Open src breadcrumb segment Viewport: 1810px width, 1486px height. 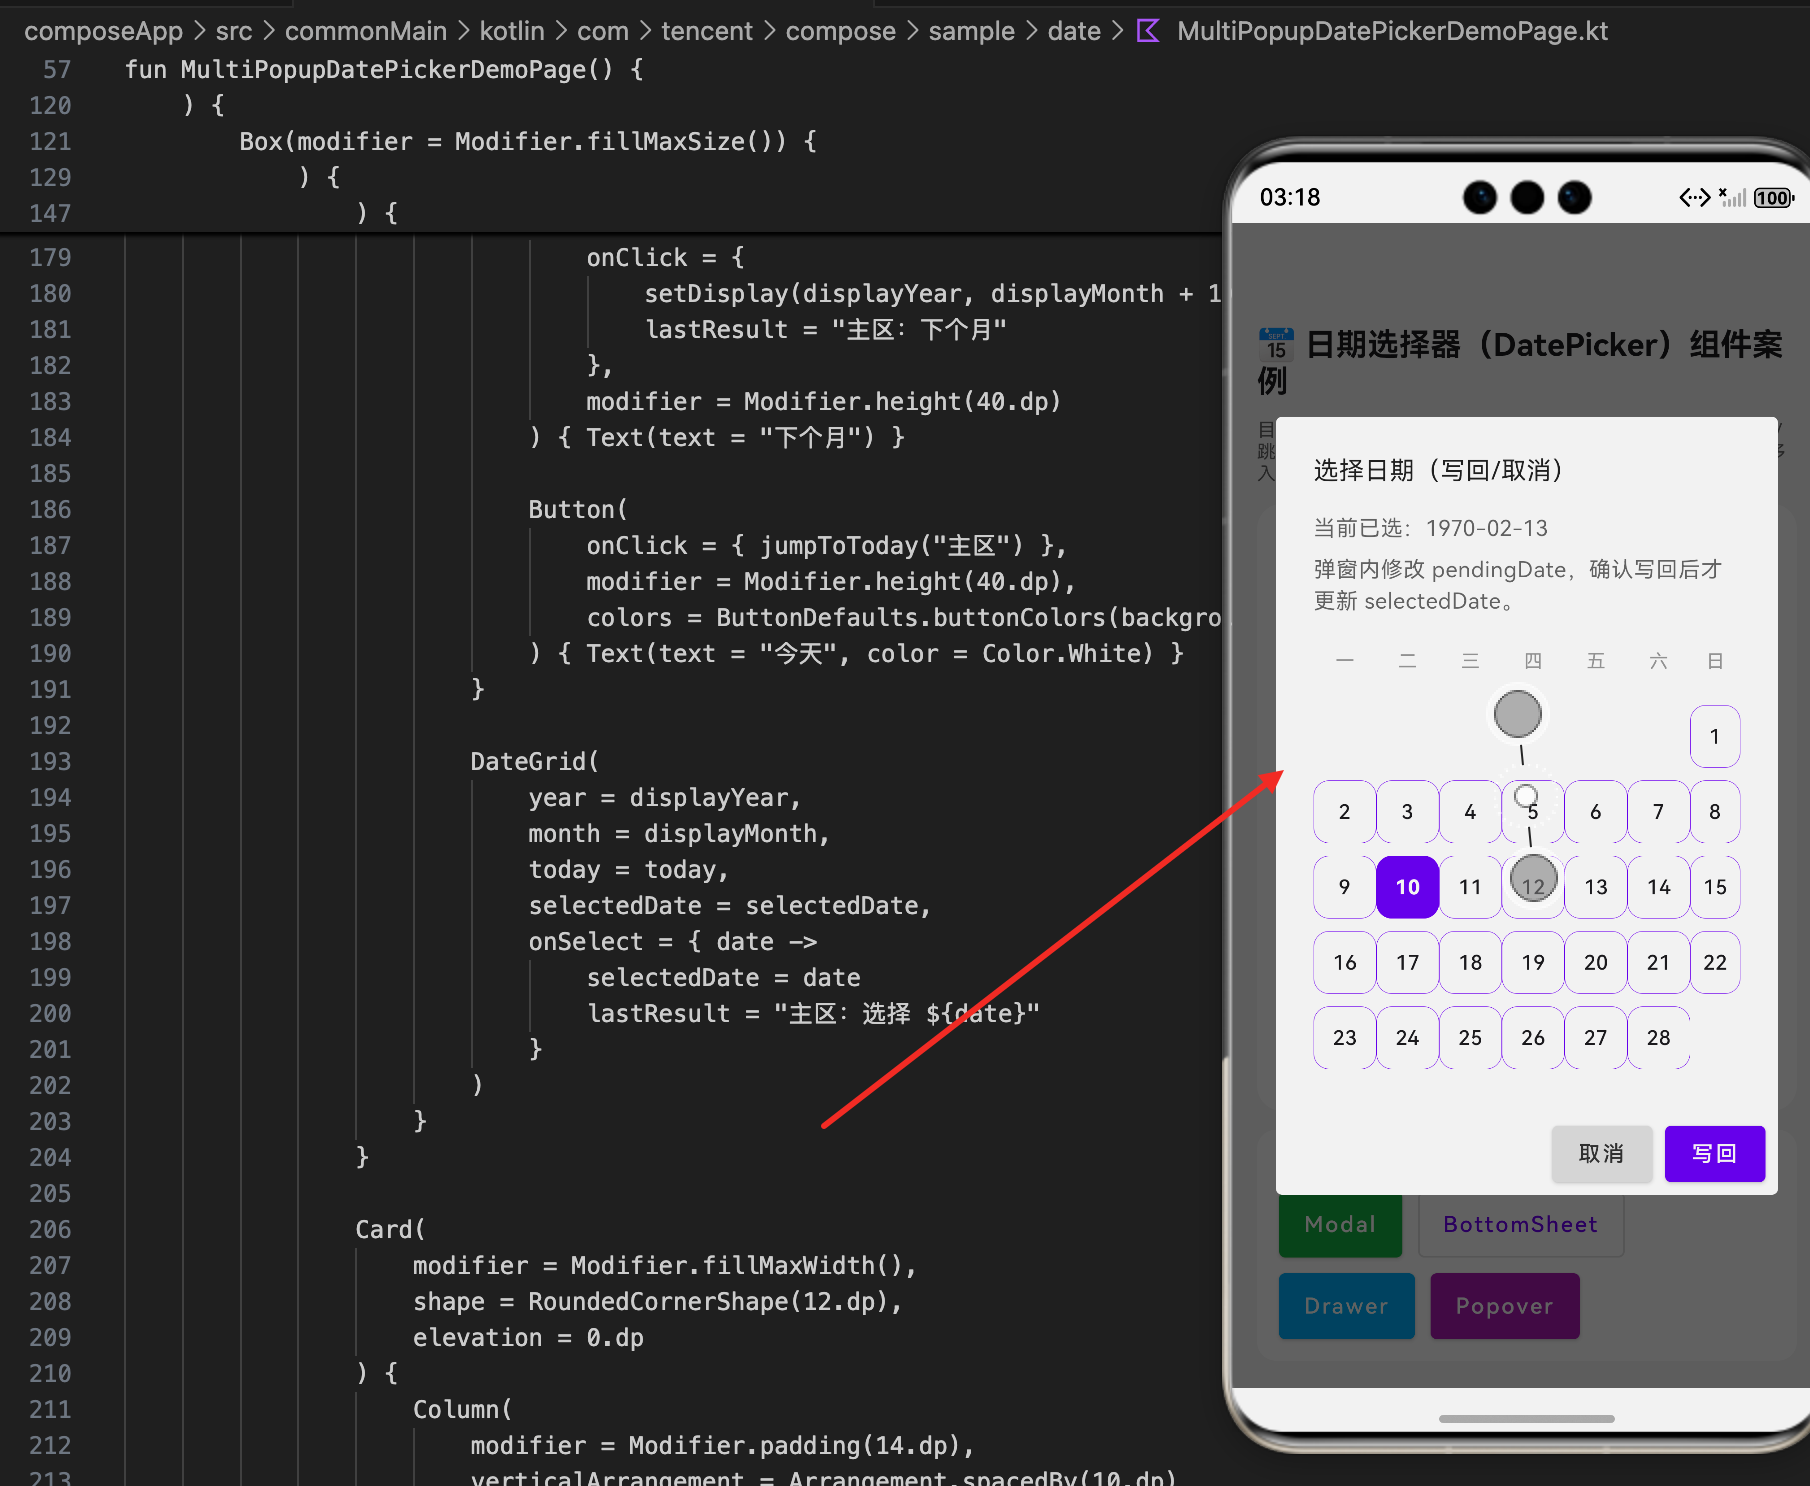tap(234, 31)
